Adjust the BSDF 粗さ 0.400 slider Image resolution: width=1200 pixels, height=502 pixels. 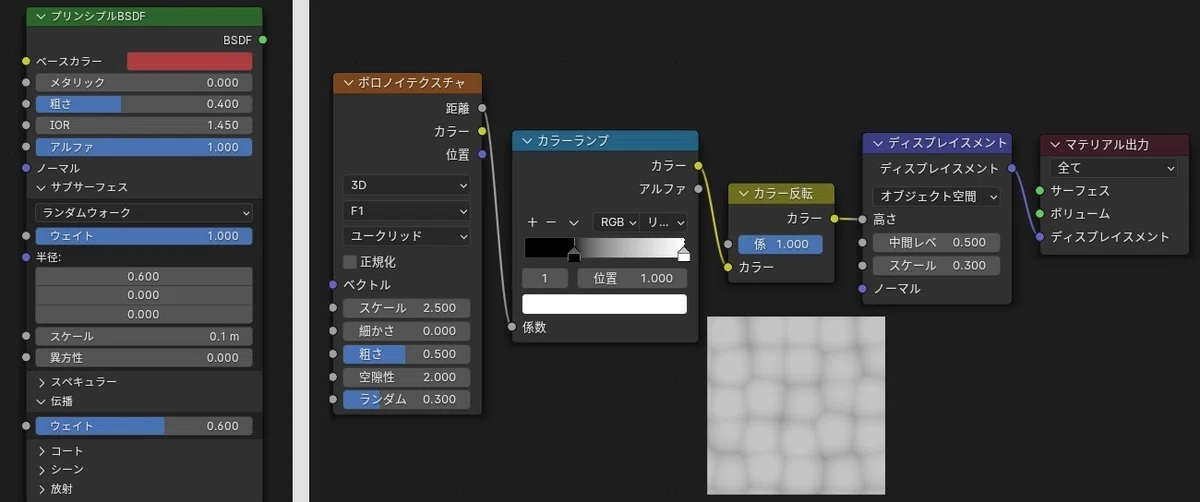point(144,104)
